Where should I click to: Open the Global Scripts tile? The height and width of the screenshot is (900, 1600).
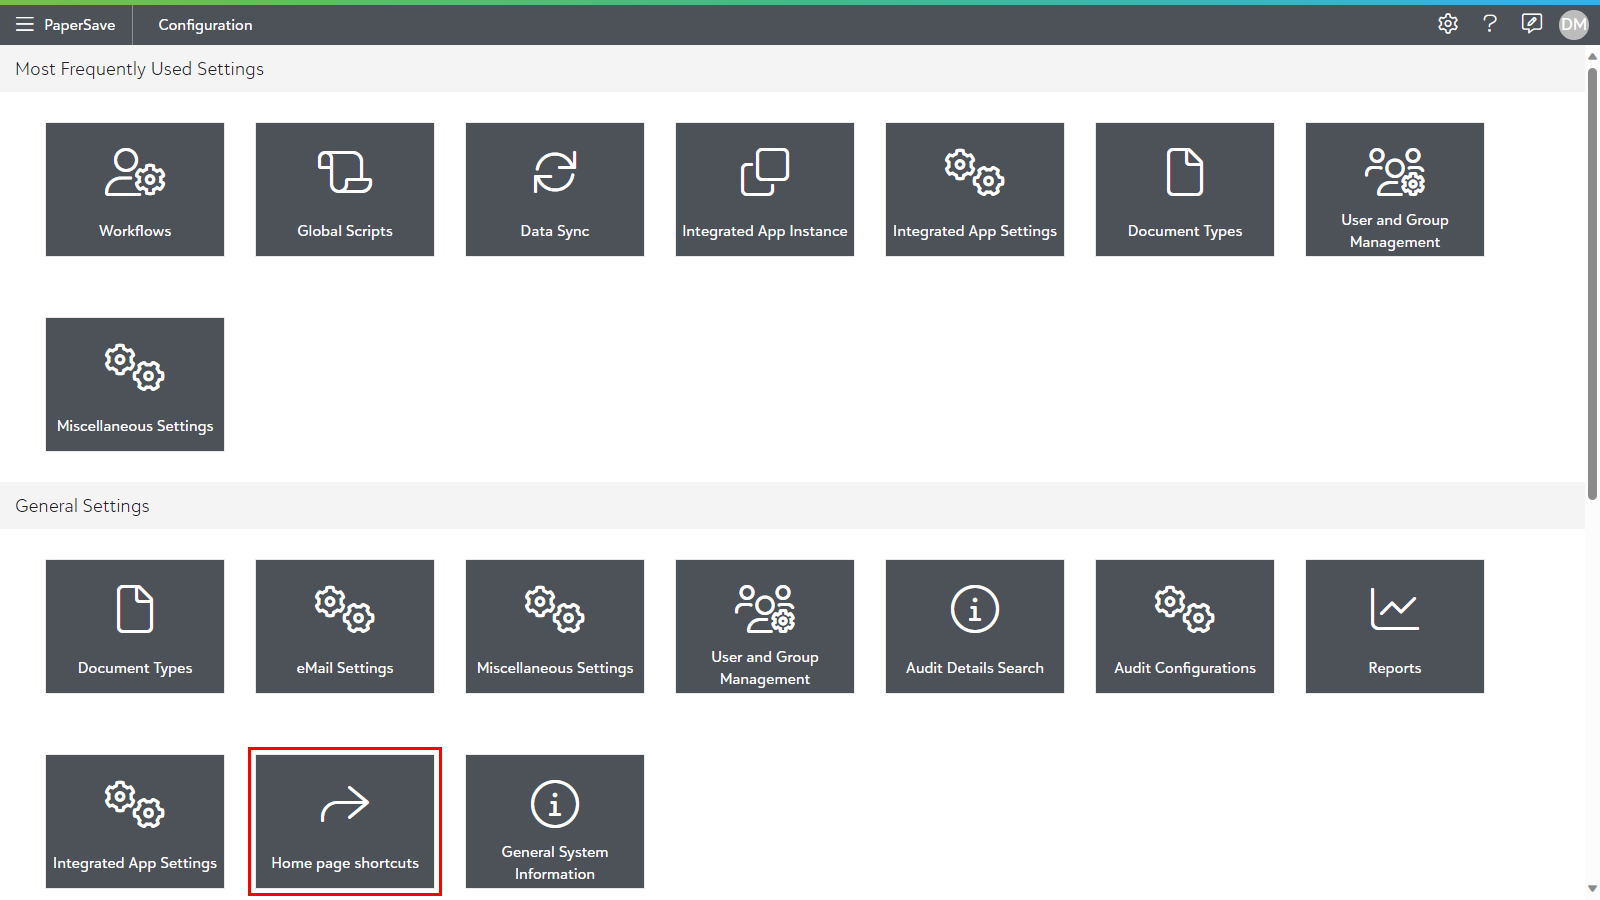tap(345, 189)
